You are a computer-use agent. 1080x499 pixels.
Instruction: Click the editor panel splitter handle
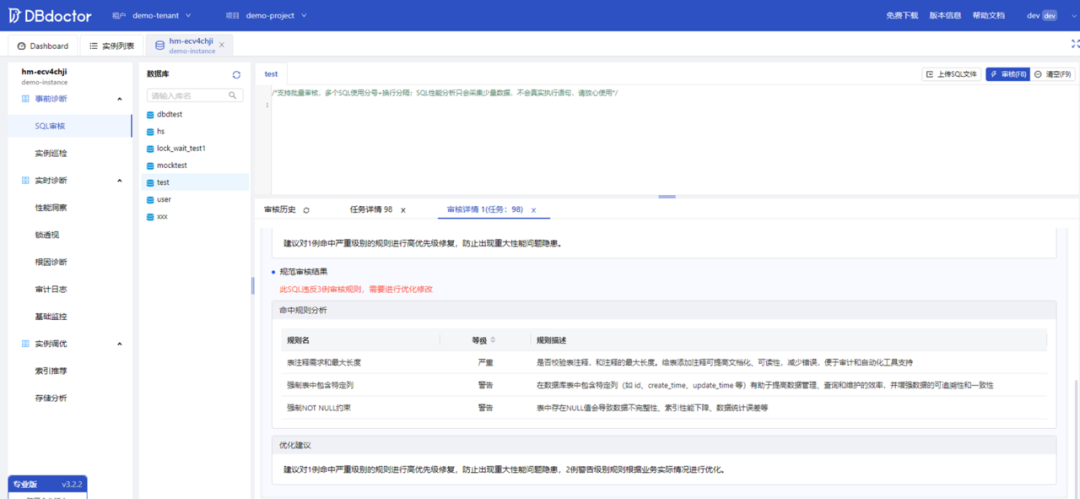click(x=667, y=196)
